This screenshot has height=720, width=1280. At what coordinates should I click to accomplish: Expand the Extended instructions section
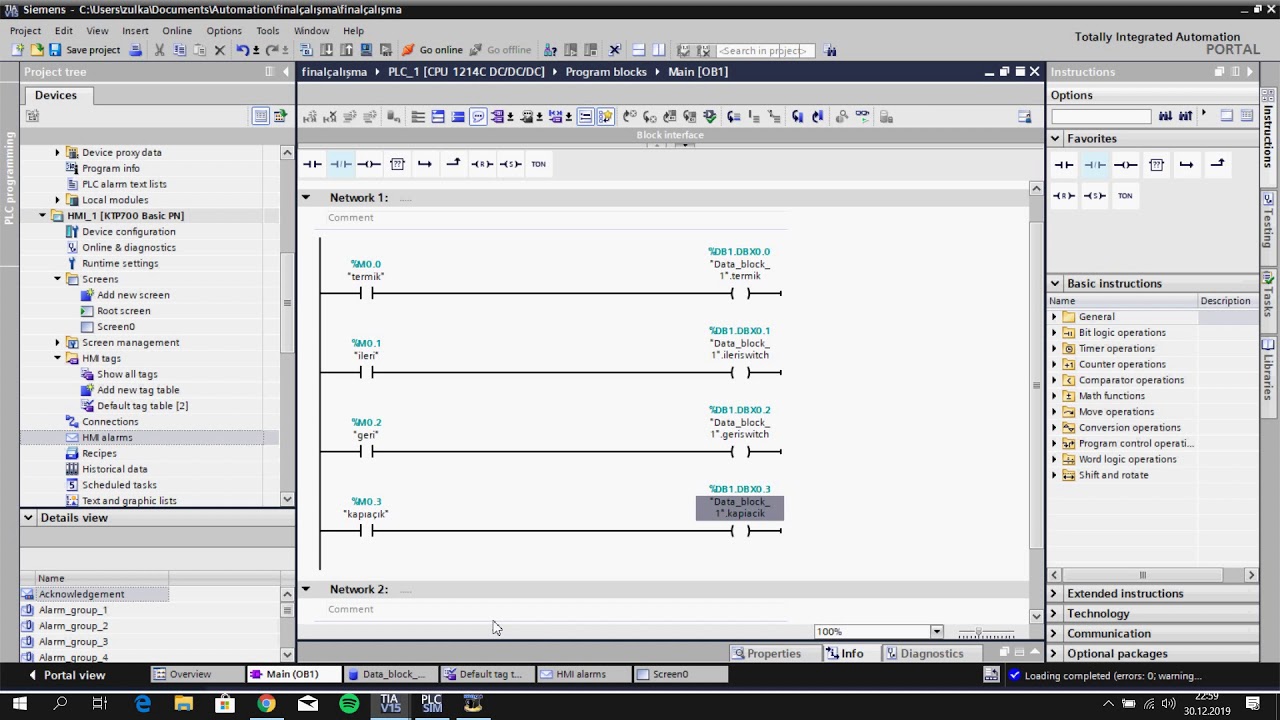(1054, 594)
